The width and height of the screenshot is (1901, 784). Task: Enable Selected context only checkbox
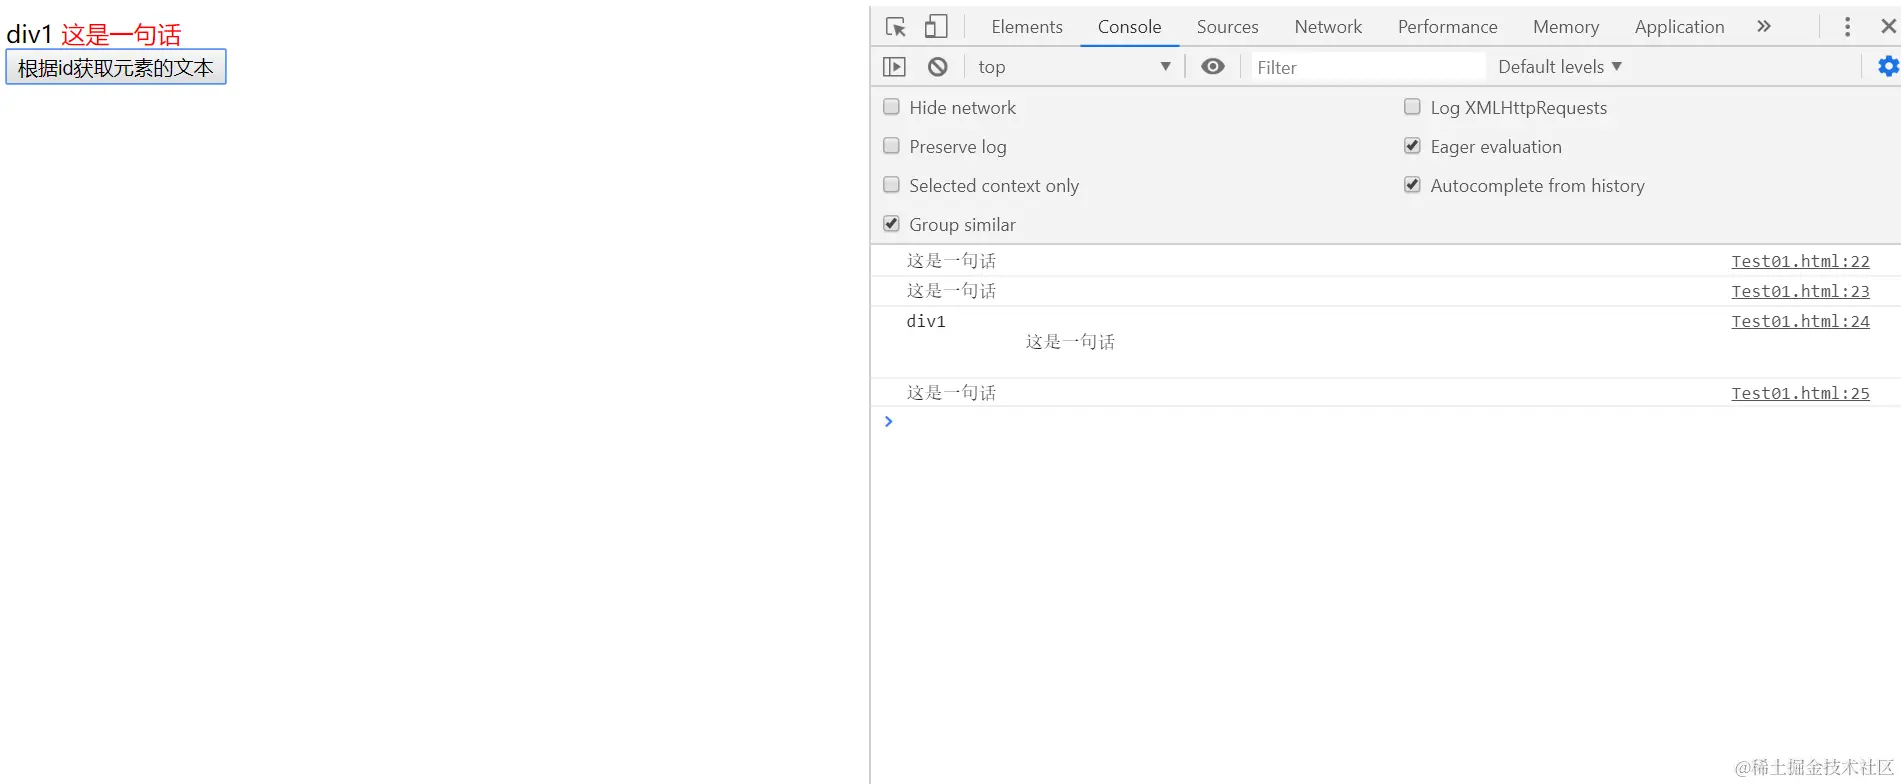pyautogui.click(x=891, y=185)
